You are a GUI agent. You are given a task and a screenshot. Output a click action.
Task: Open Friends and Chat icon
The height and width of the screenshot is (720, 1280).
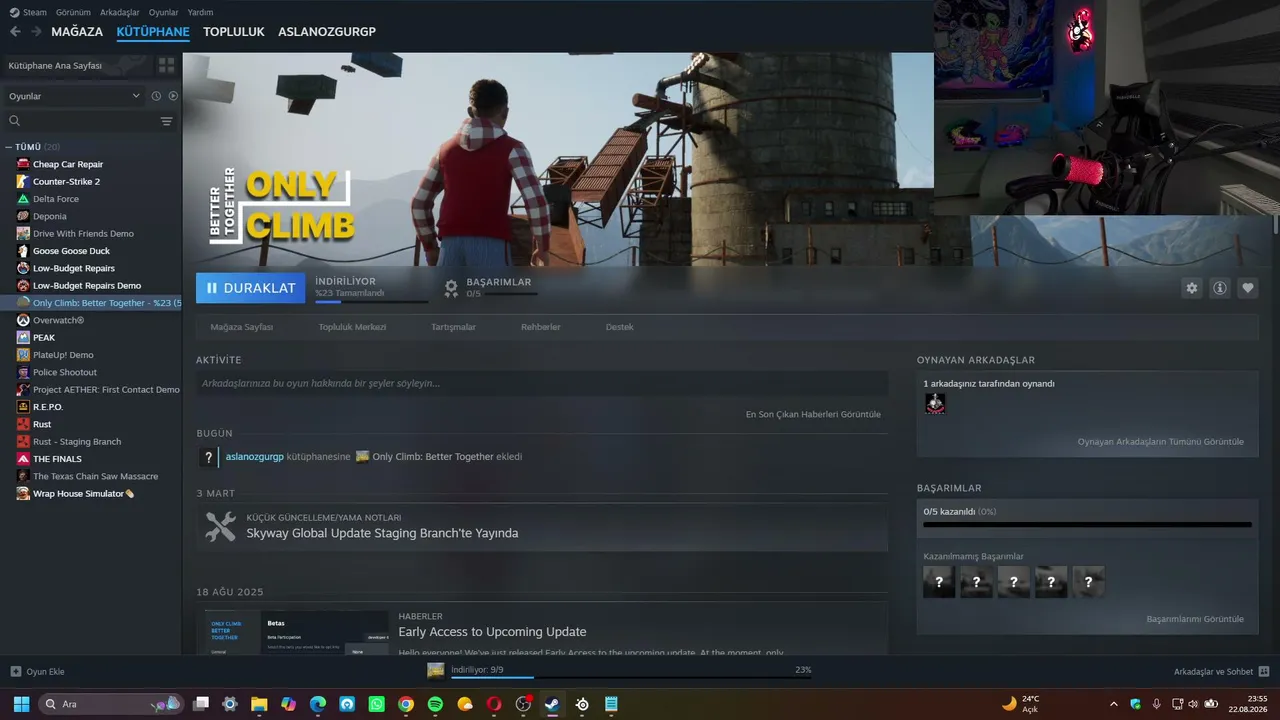[1264, 671]
